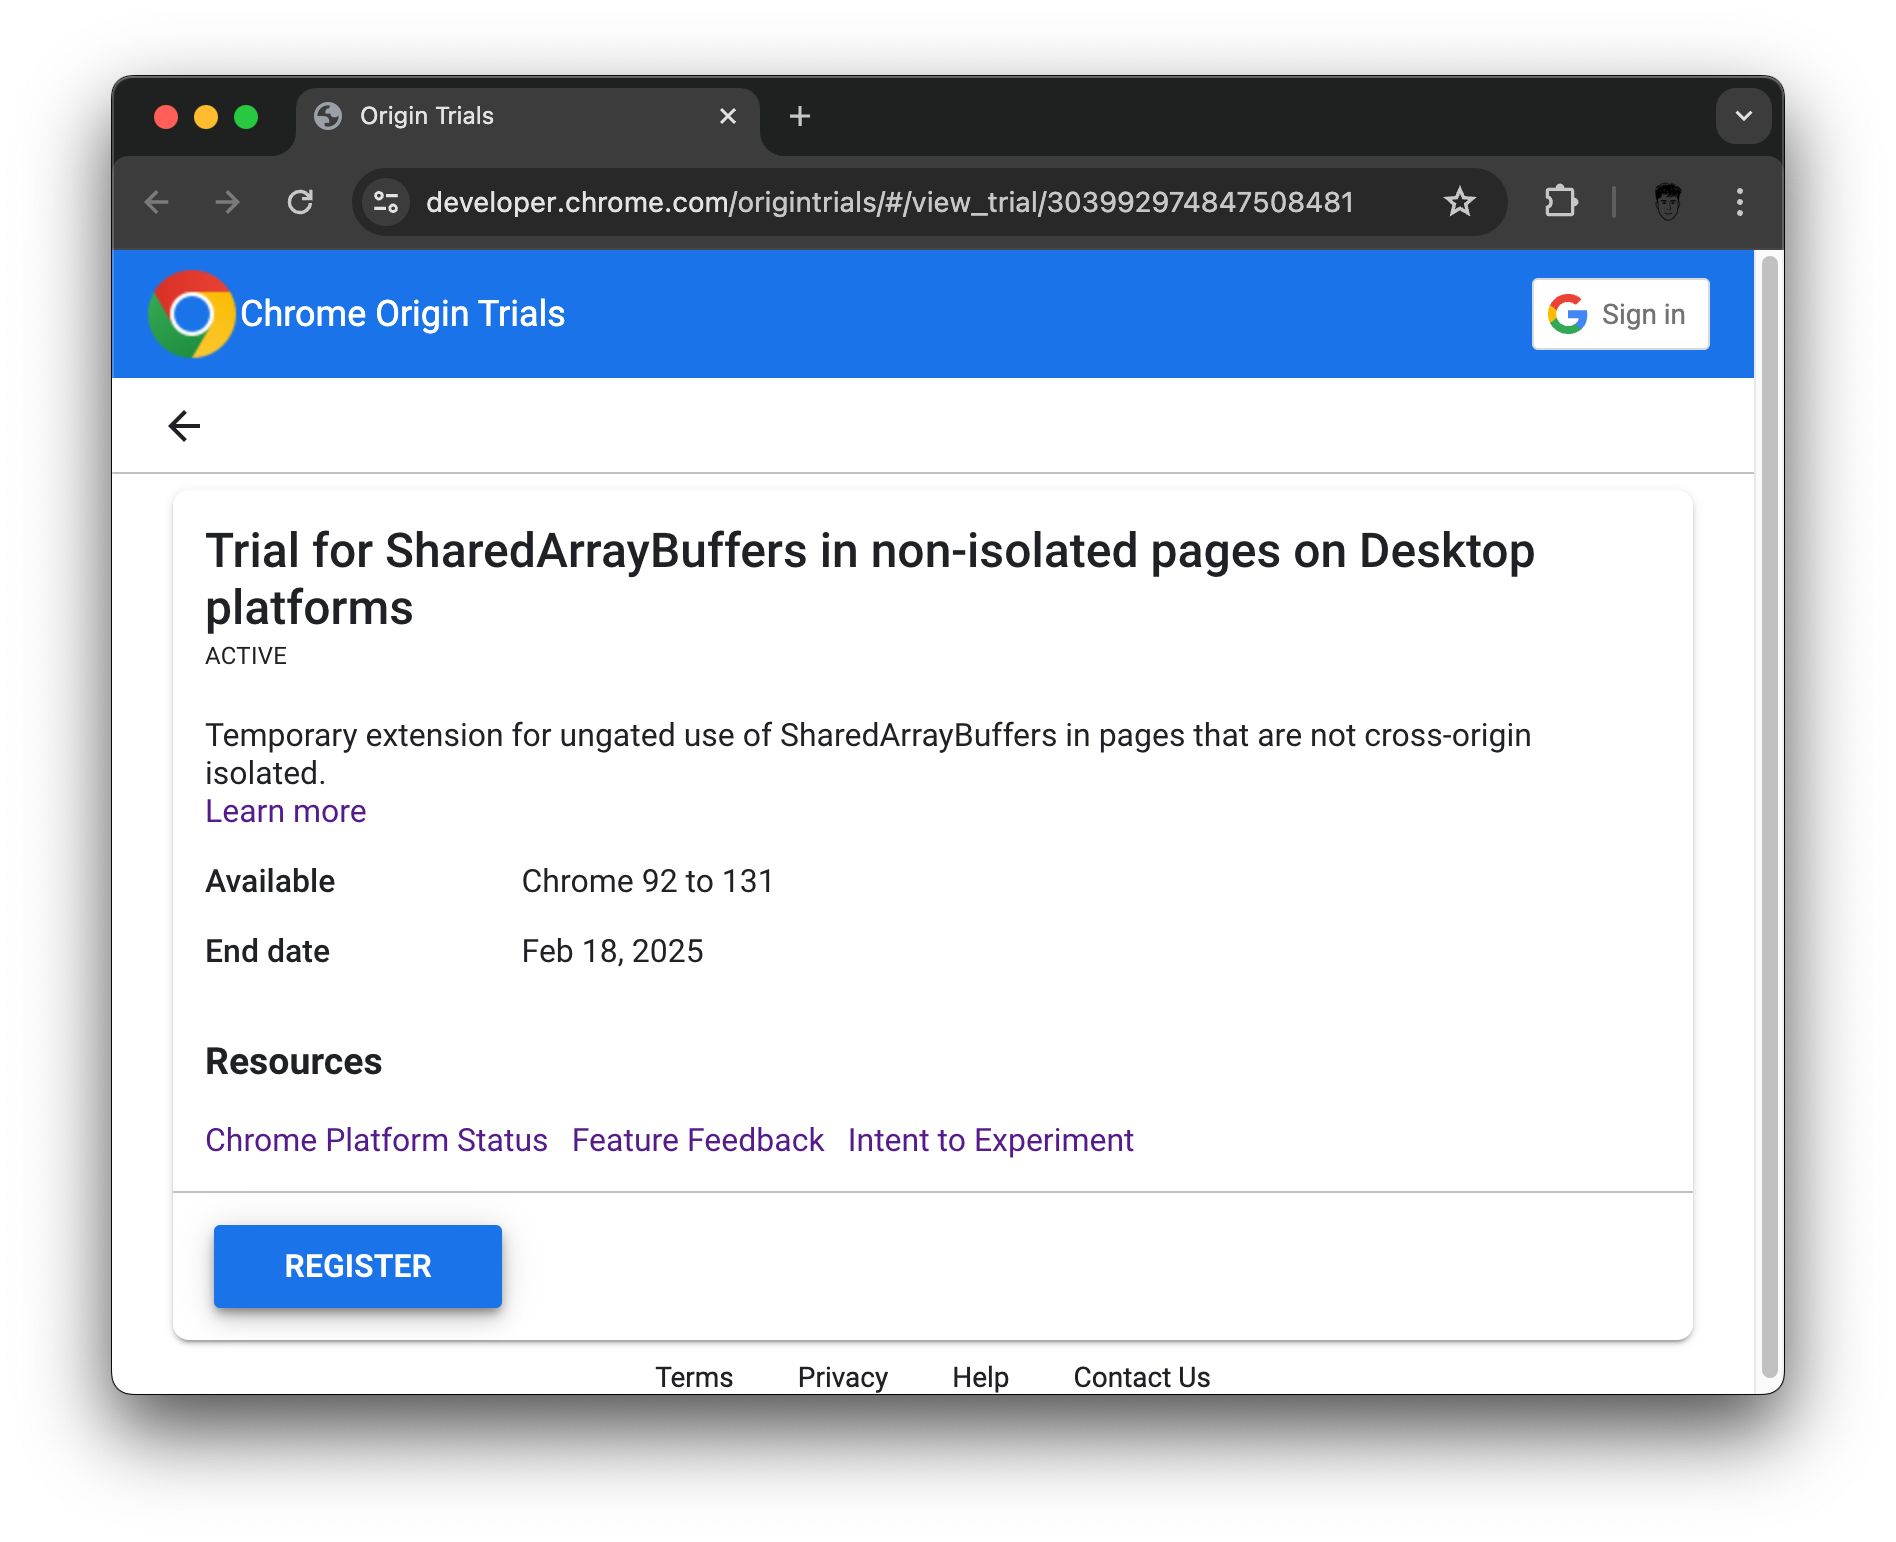
Task: Click the forward navigation arrow
Action: click(x=227, y=202)
